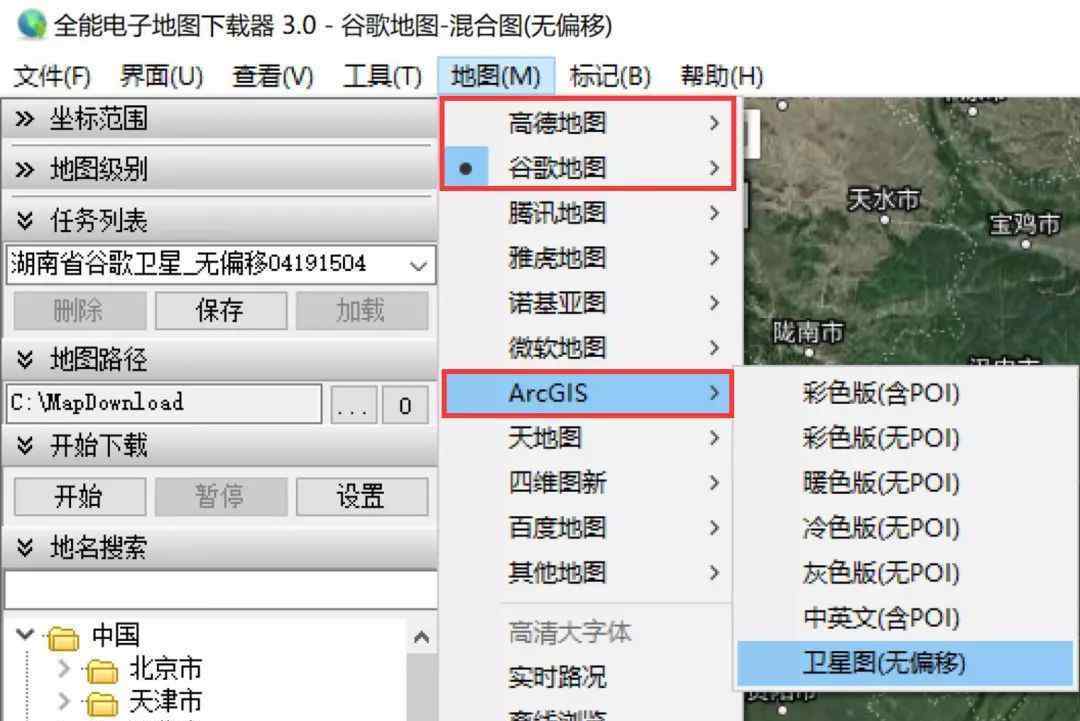Click the map path field C:\MapDownload
1080x721 pixels.
pyautogui.click(x=164, y=404)
